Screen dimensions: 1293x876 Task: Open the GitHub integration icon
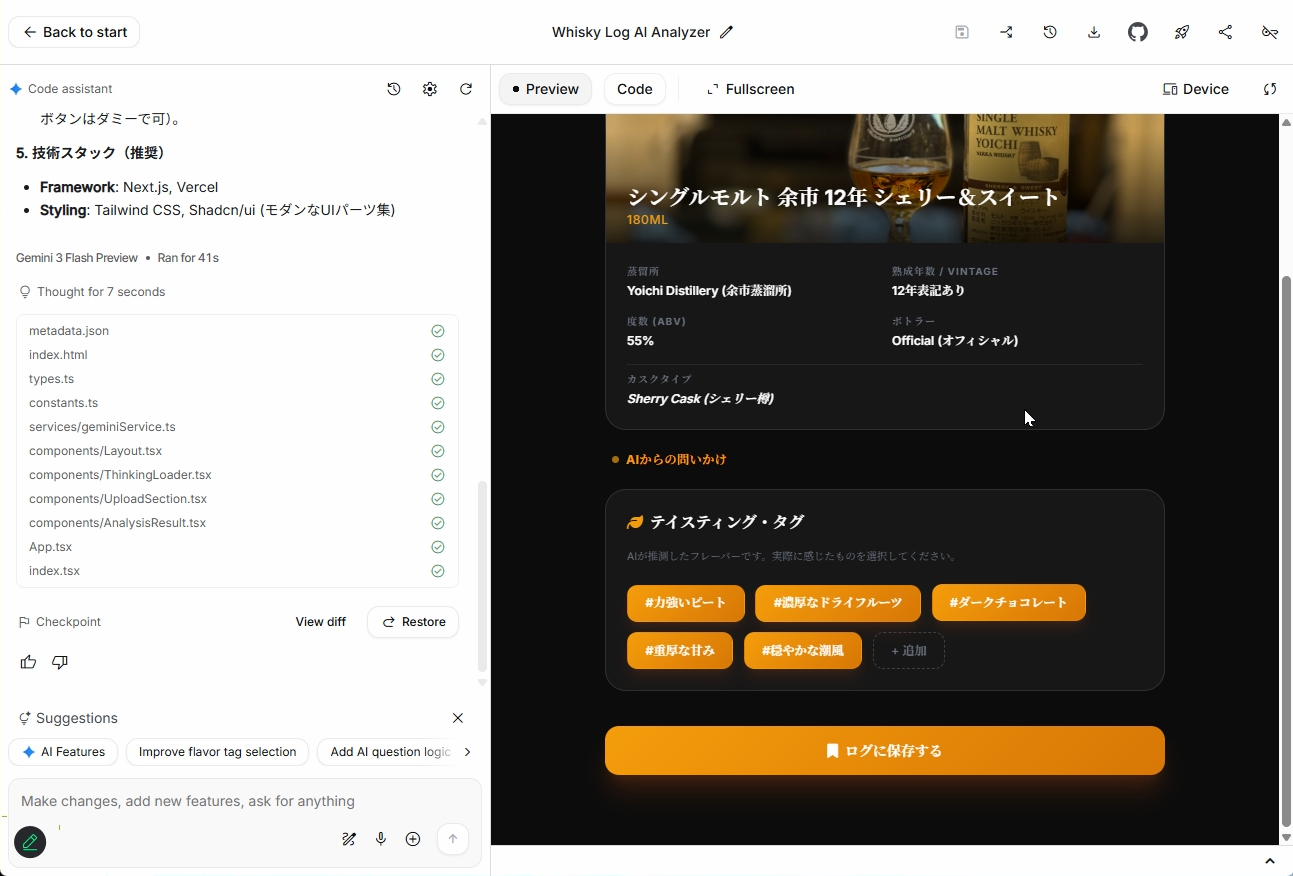coord(1138,31)
